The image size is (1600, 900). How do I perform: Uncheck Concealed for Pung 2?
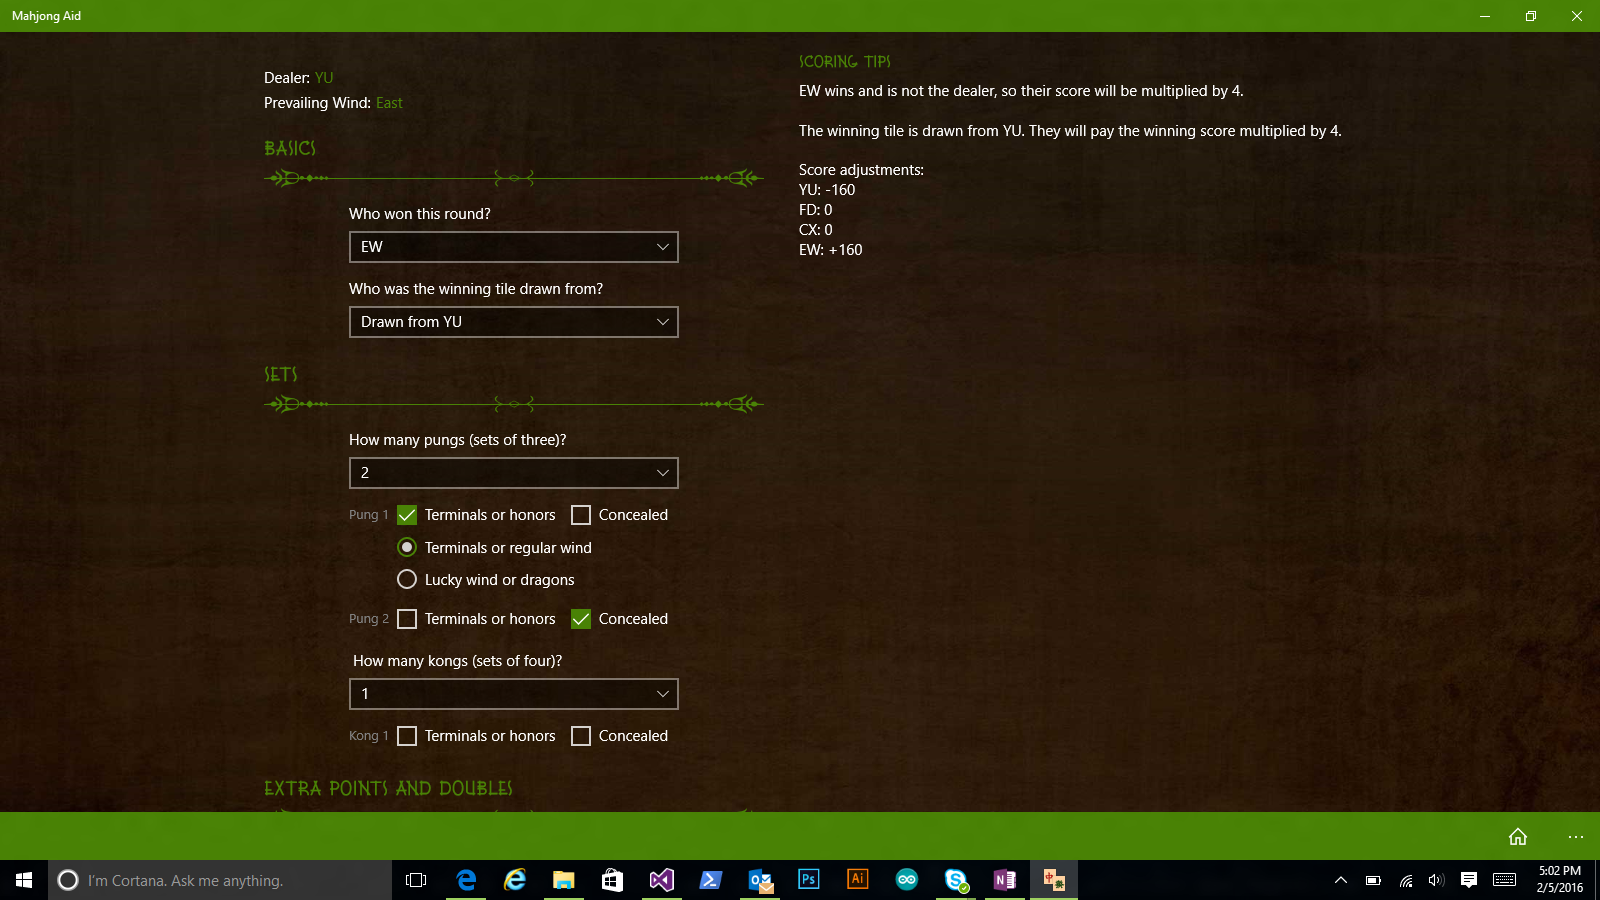[581, 619]
